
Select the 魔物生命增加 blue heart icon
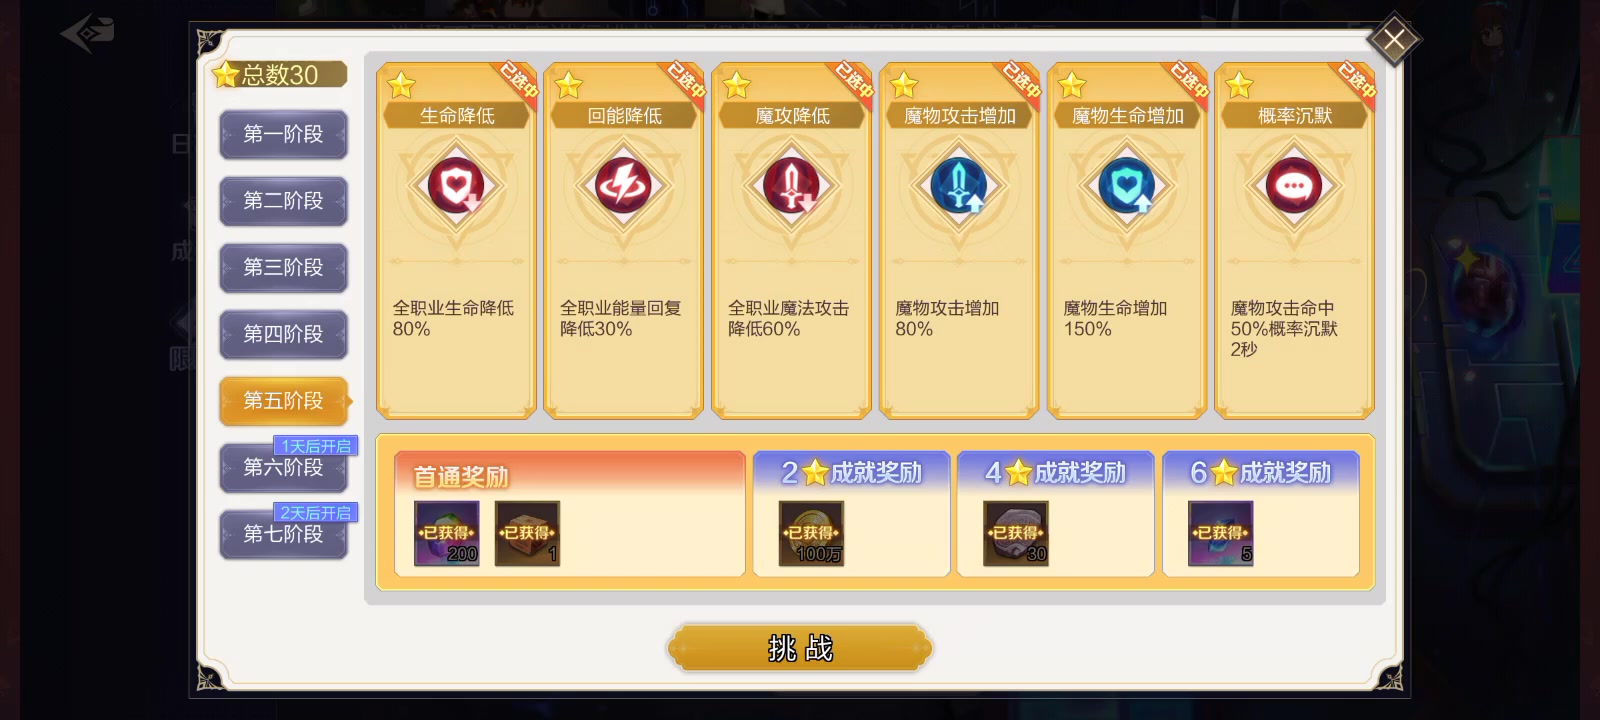1127,186
